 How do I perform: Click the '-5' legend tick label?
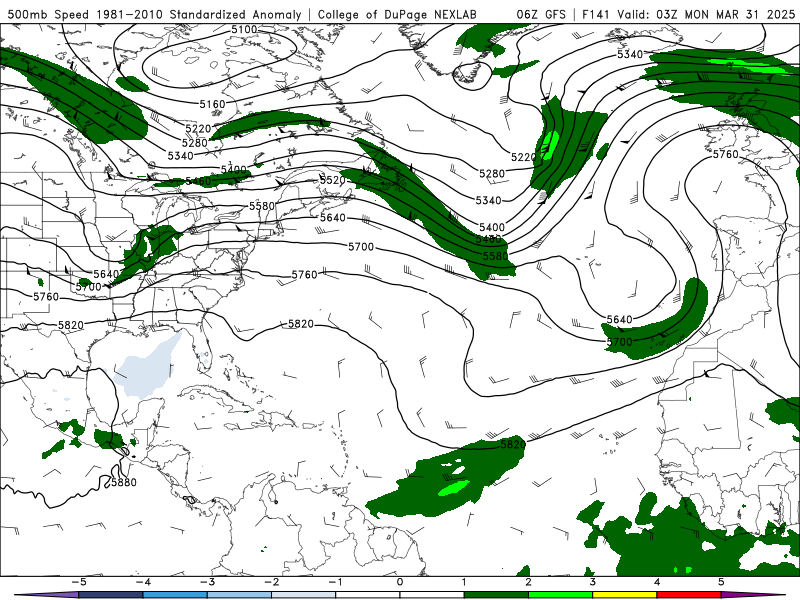pyautogui.click(x=79, y=582)
